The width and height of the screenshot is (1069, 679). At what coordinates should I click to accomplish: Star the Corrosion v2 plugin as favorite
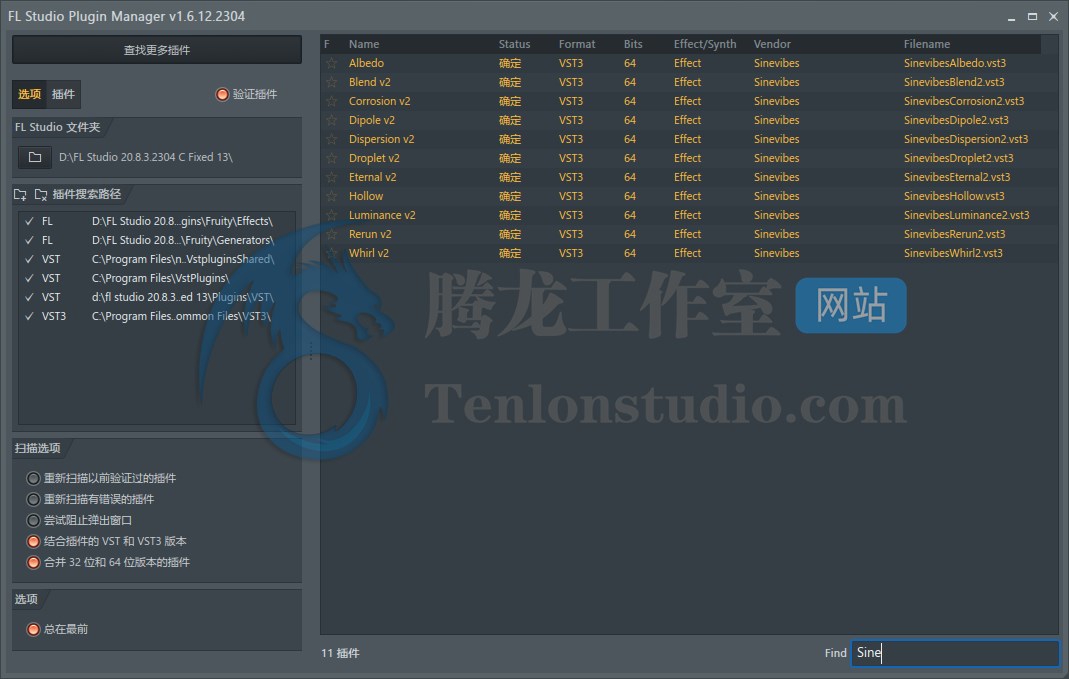[x=331, y=101]
